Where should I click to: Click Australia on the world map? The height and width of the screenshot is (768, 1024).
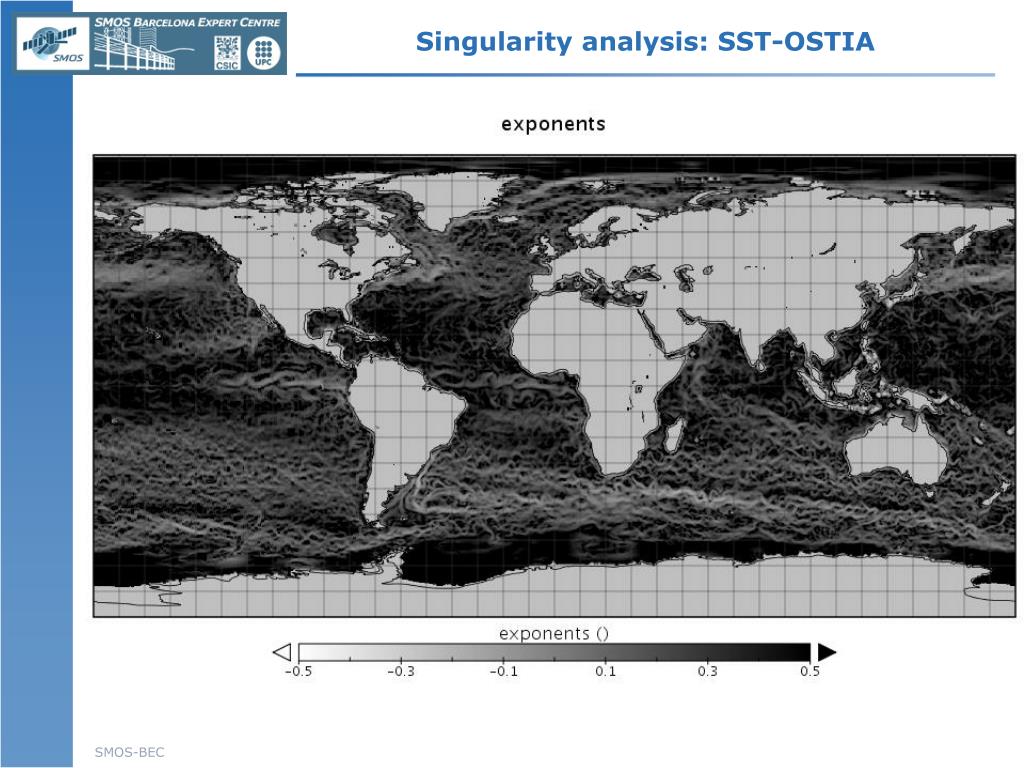pyautogui.click(x=896, y=449)
